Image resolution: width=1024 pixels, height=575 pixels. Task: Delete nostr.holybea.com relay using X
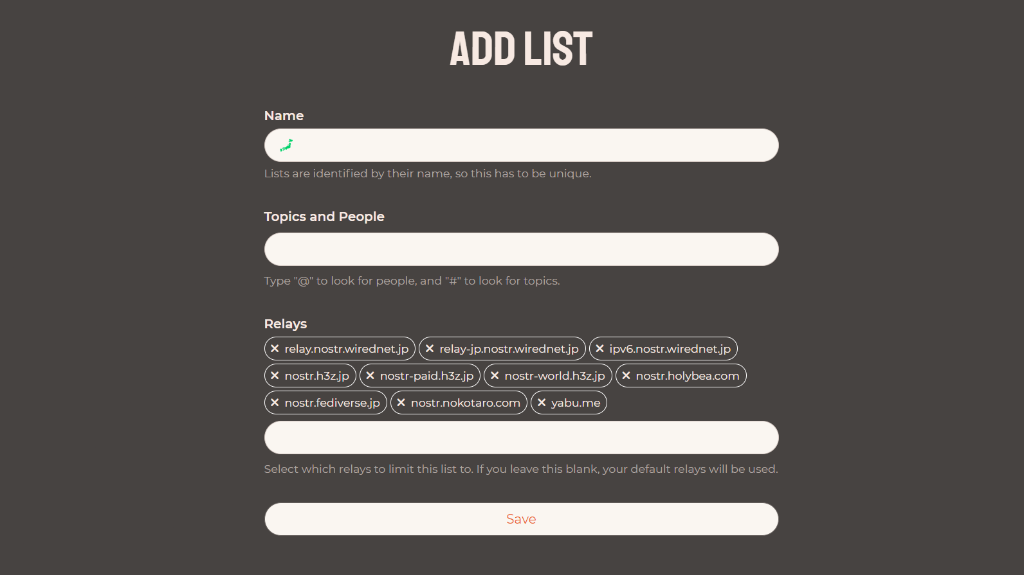pyautogui.click(x=626, y=376)
